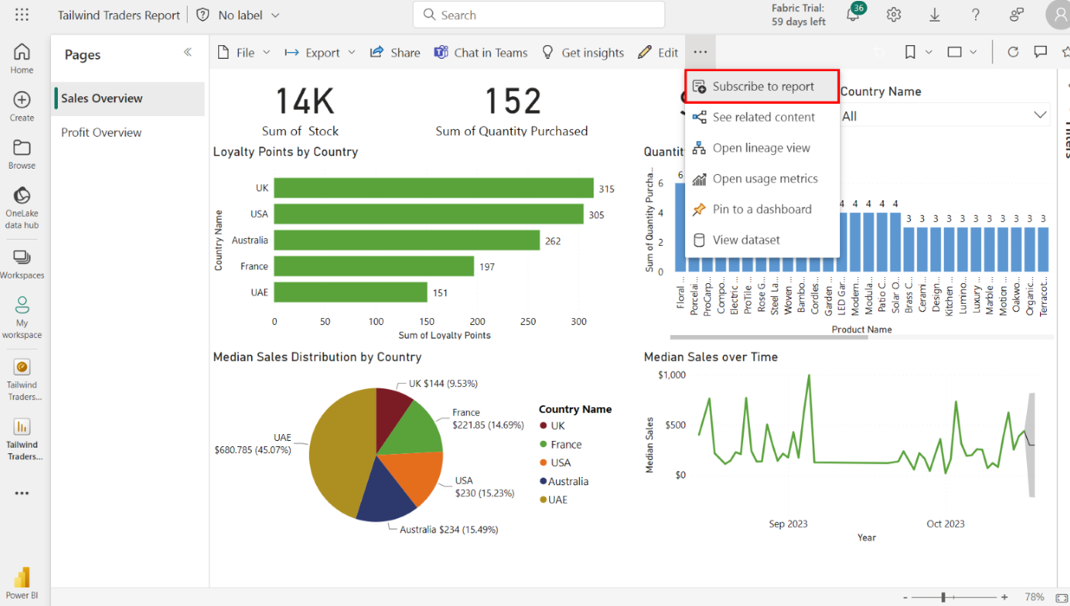Expand the Country Name slicer dropdown
Screen dimensions: 1070x606
[1040, 116]
